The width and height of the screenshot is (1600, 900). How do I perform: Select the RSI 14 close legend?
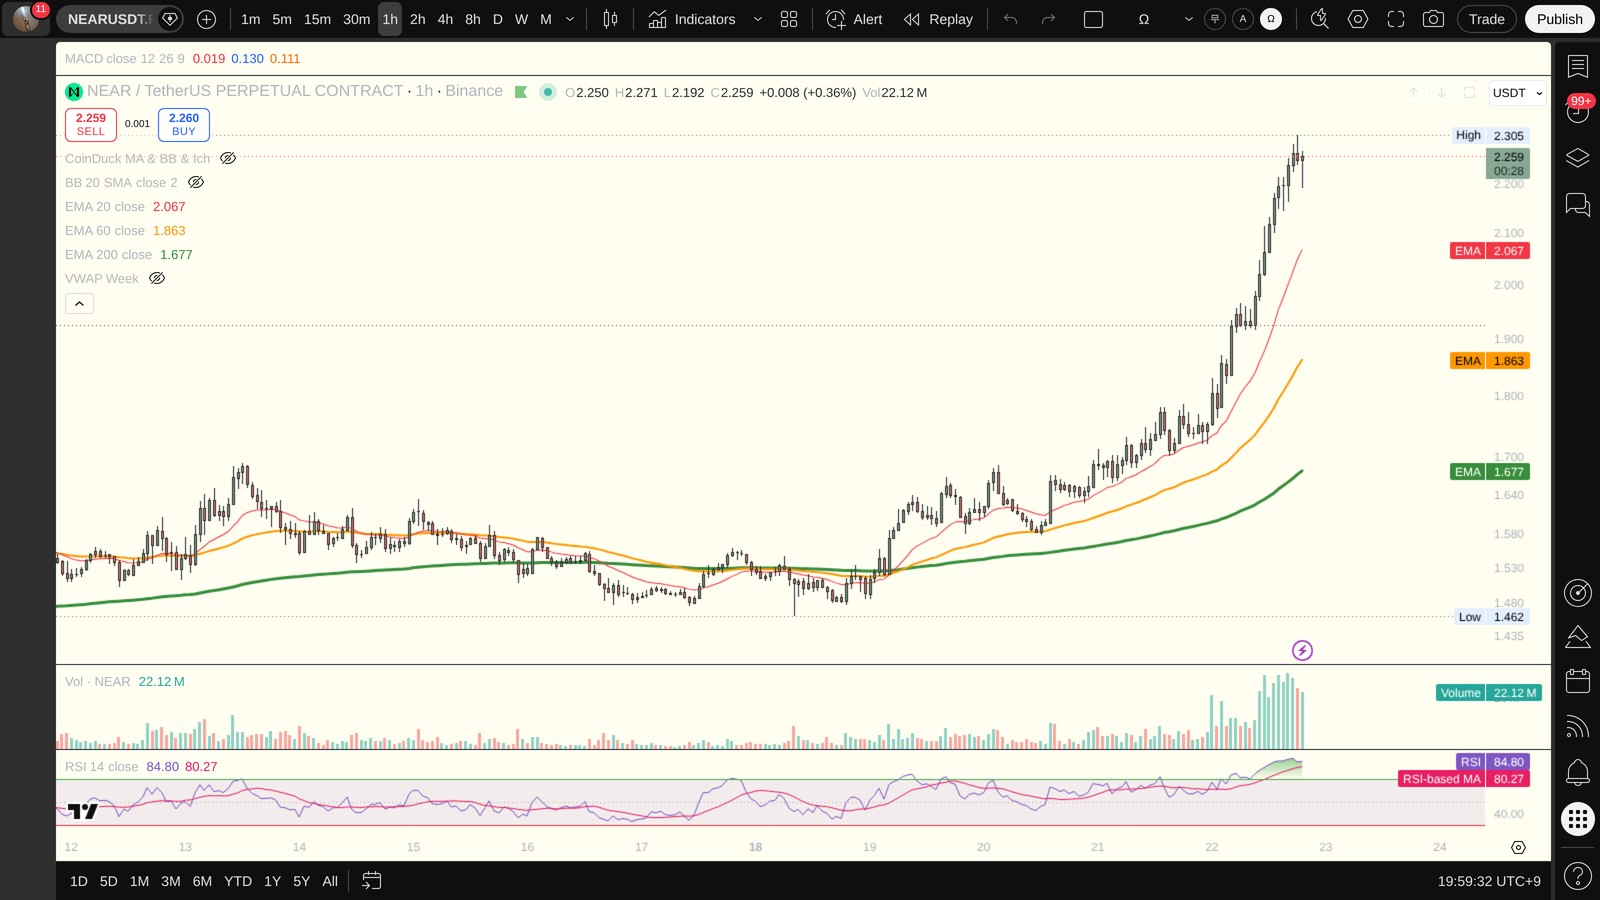click(x=101, y=766)
